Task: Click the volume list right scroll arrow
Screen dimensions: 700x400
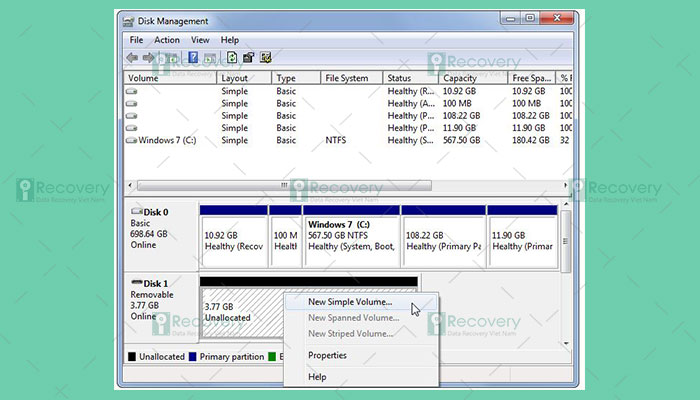Action: pyautogui.click(x=566, y=185)
